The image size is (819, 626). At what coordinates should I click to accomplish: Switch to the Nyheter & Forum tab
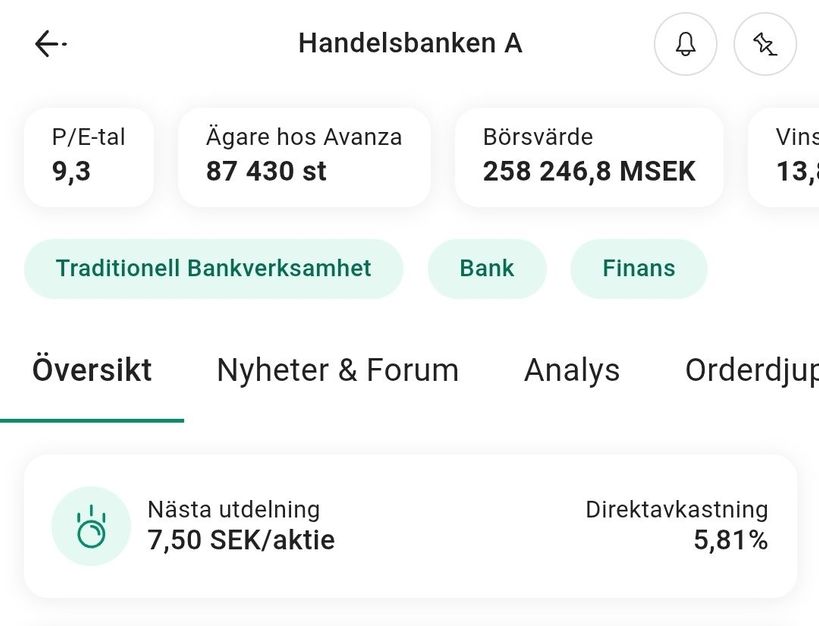tap(337, 370)
